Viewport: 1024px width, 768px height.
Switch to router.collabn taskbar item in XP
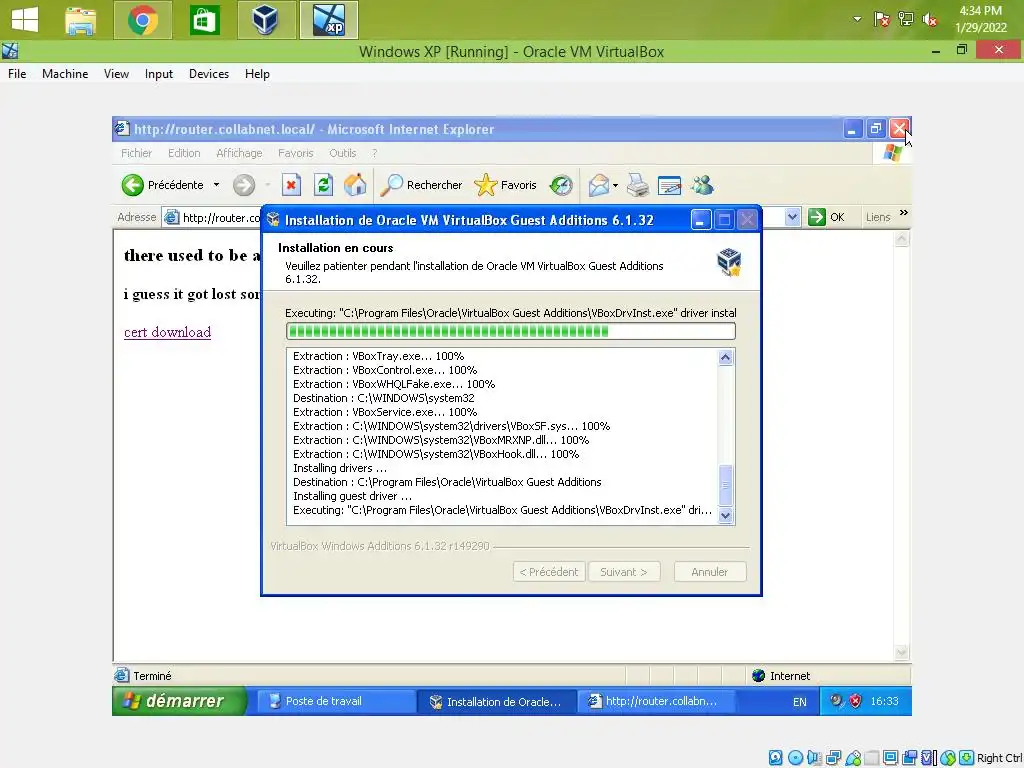pyautogui.click(x=656, y=701)
